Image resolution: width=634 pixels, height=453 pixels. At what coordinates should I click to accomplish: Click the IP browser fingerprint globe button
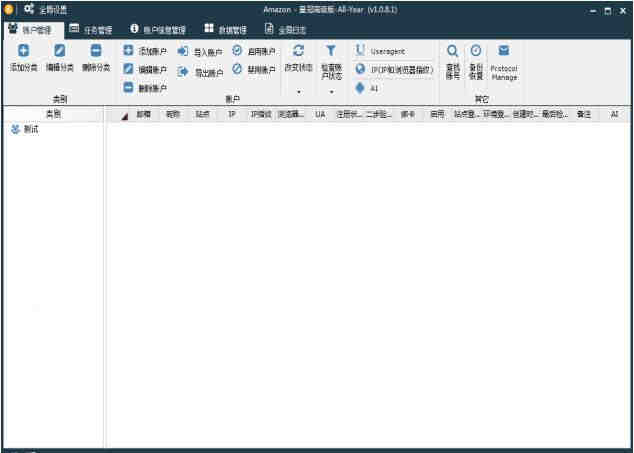(x=394, y=70)
